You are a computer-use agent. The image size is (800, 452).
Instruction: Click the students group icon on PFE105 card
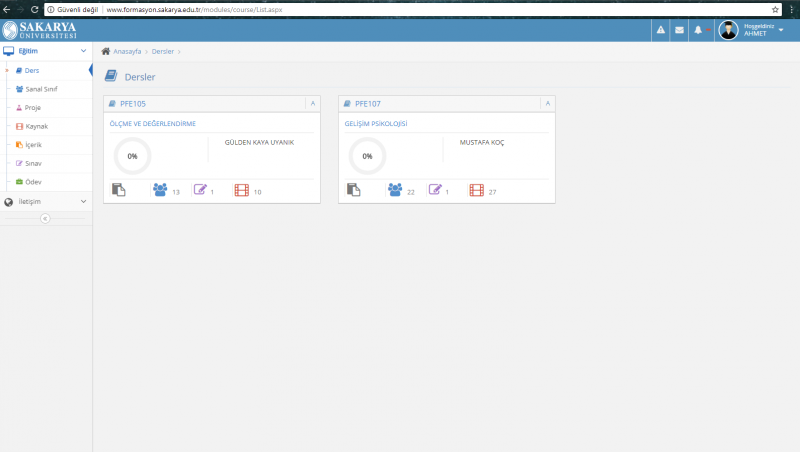160,190
